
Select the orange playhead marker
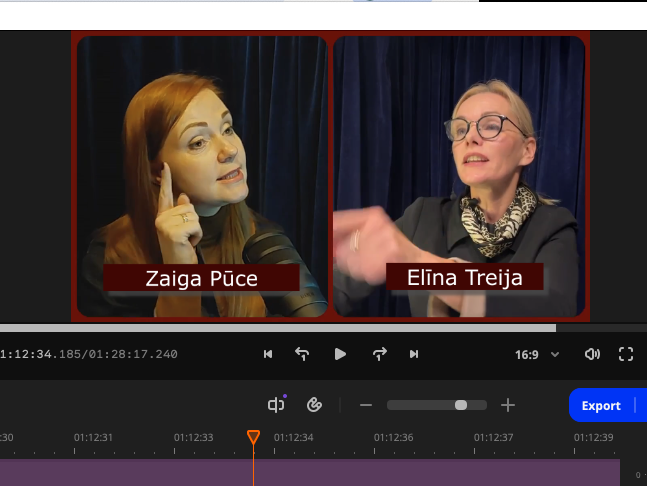[x=253, y=436]
